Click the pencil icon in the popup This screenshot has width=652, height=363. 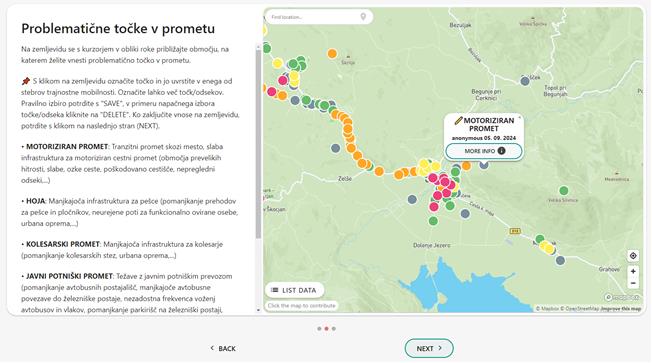tap(458, 121)
